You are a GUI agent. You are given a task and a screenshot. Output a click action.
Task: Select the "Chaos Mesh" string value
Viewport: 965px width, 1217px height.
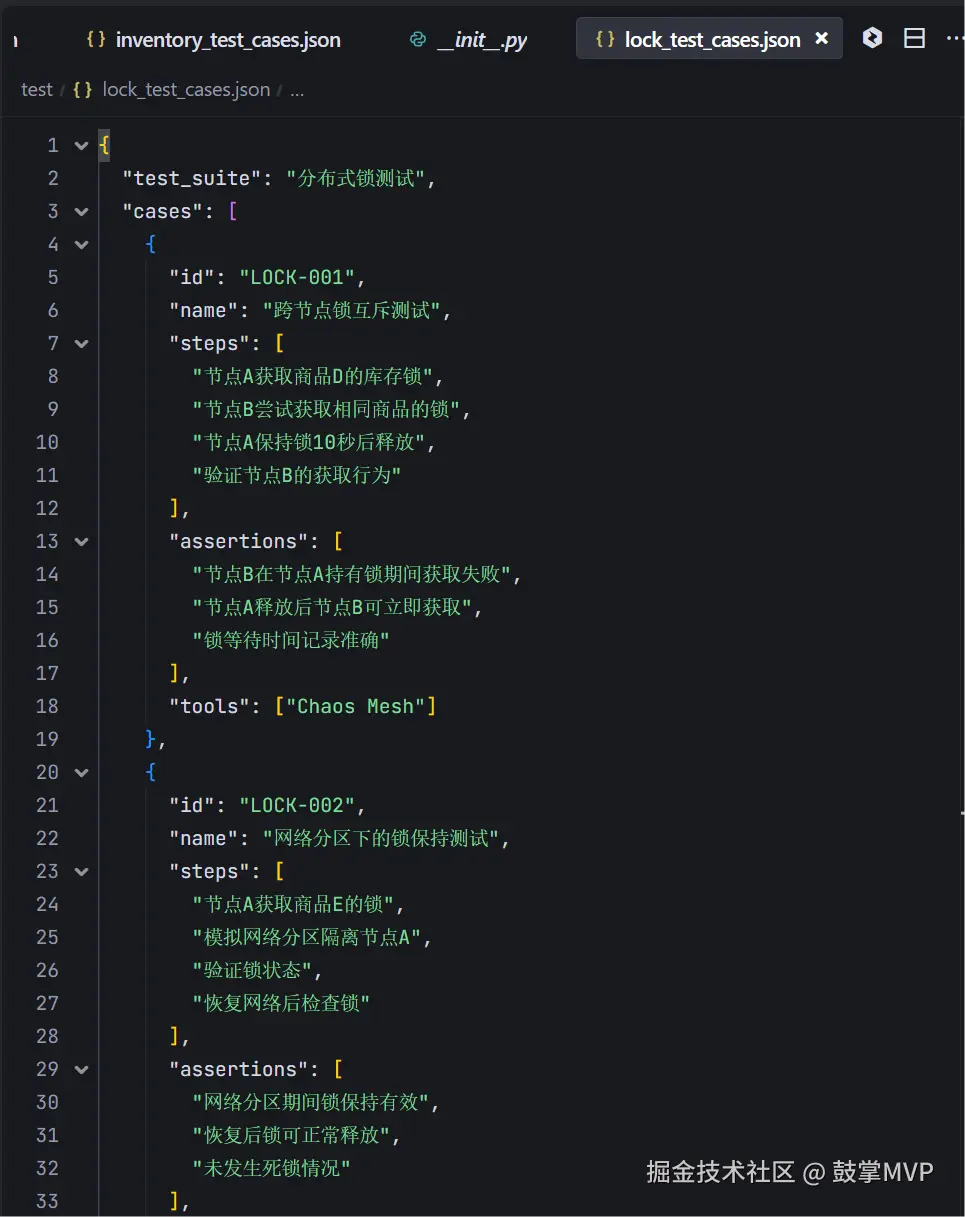point(356,706)
